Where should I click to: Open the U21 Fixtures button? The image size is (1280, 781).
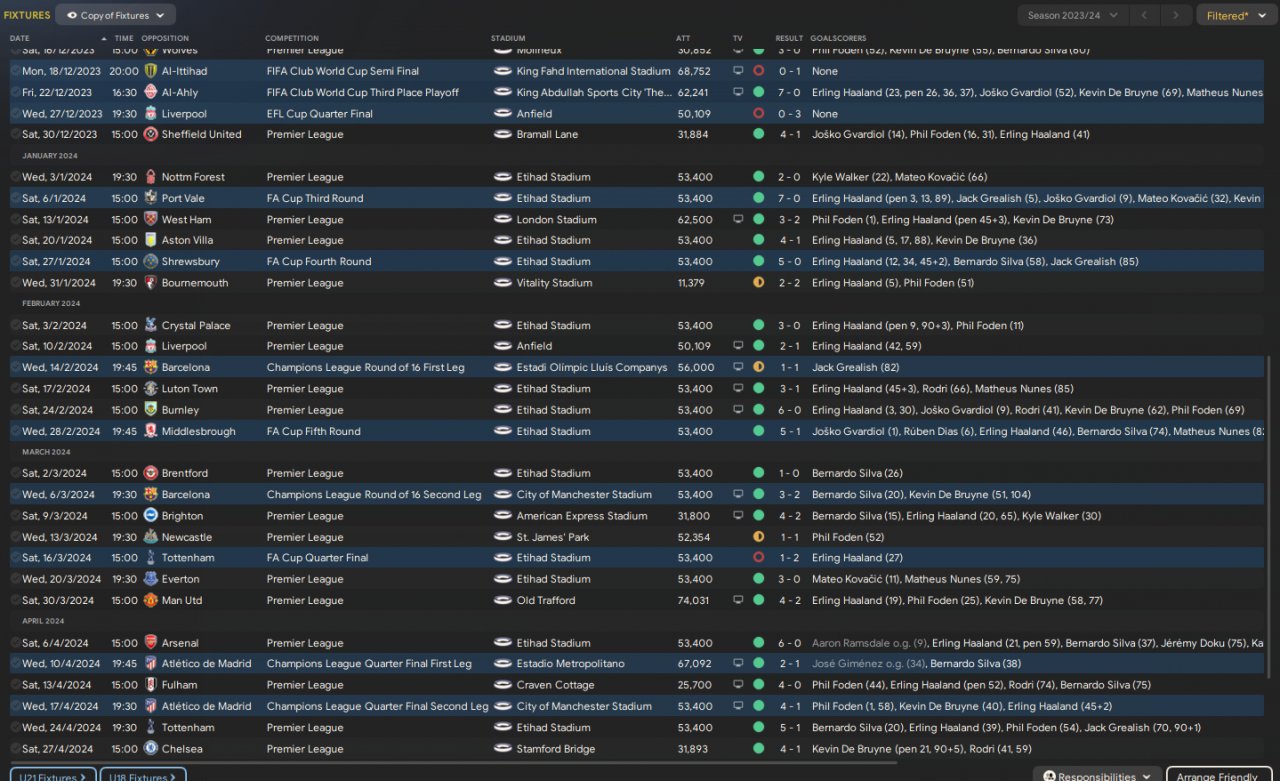pos(54,776)
